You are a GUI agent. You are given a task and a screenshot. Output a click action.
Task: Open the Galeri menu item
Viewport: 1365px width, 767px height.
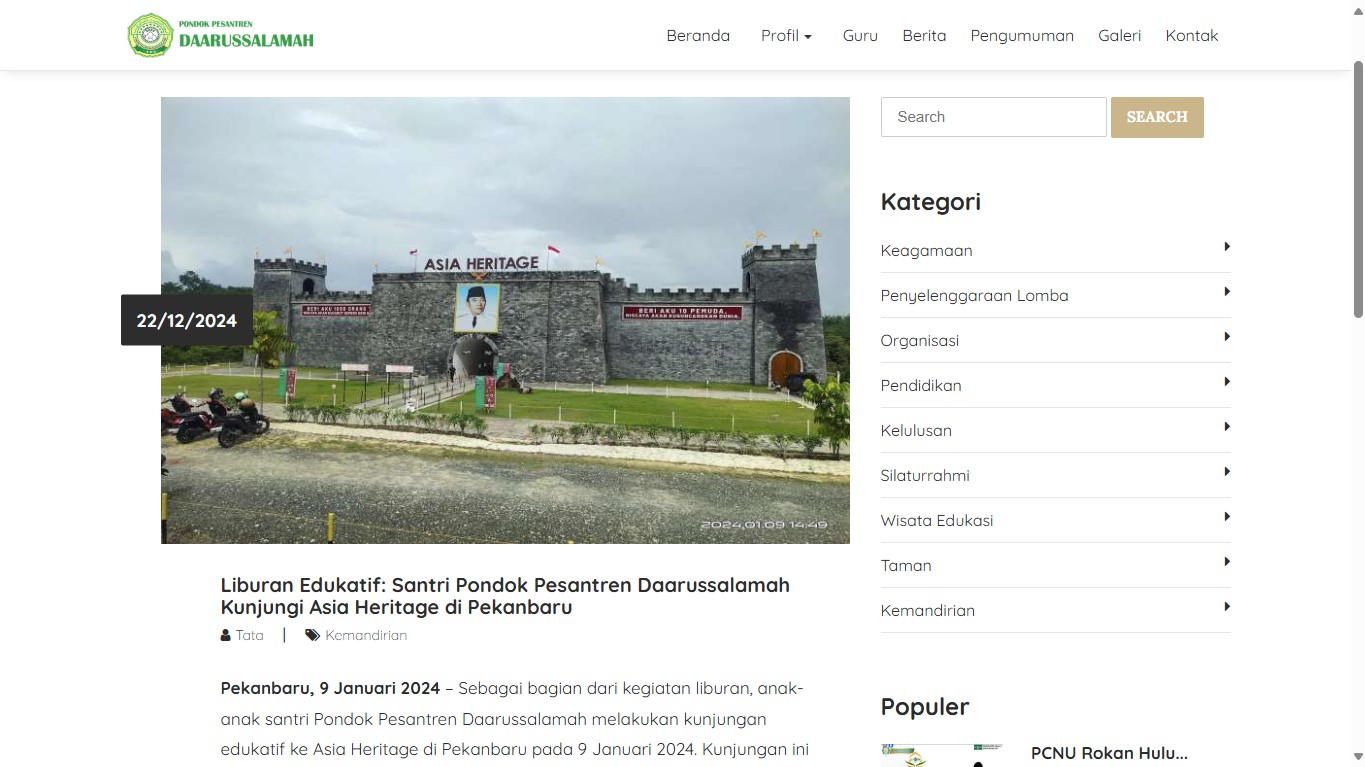1119,35
